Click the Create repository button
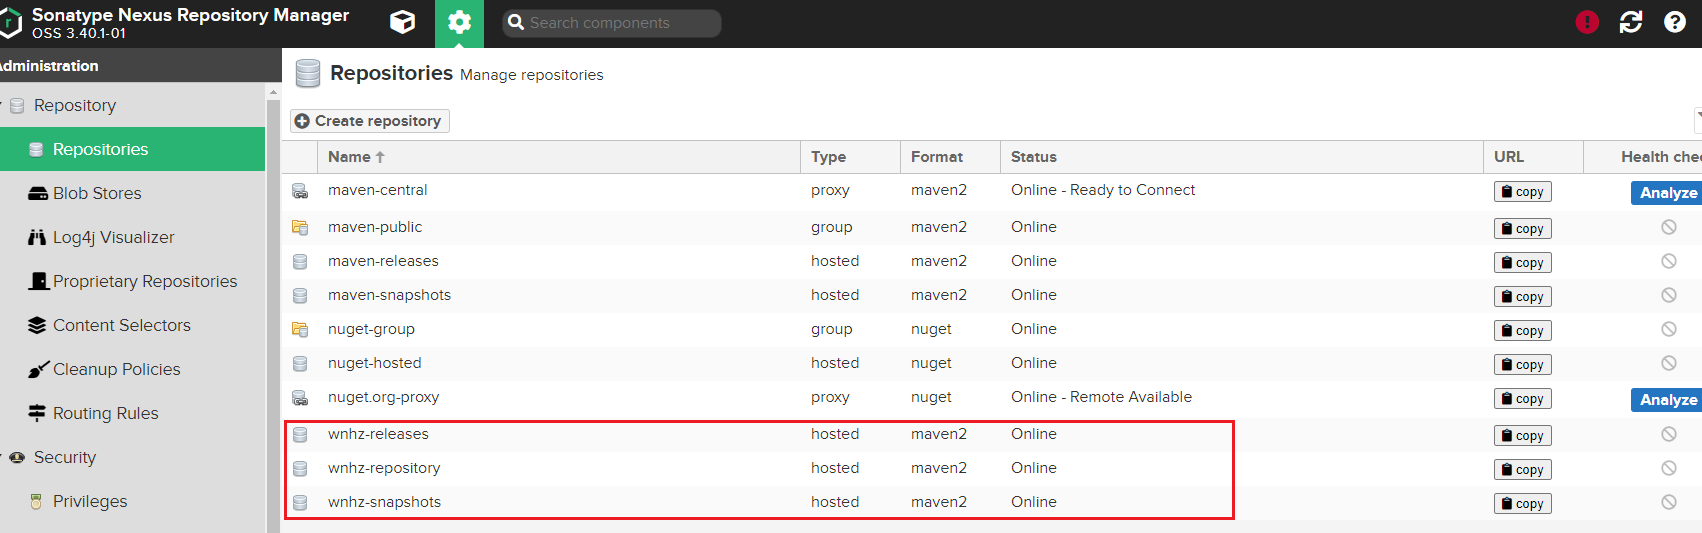Viewport: 1702px width, 533px height. click(x=370, y=121)
